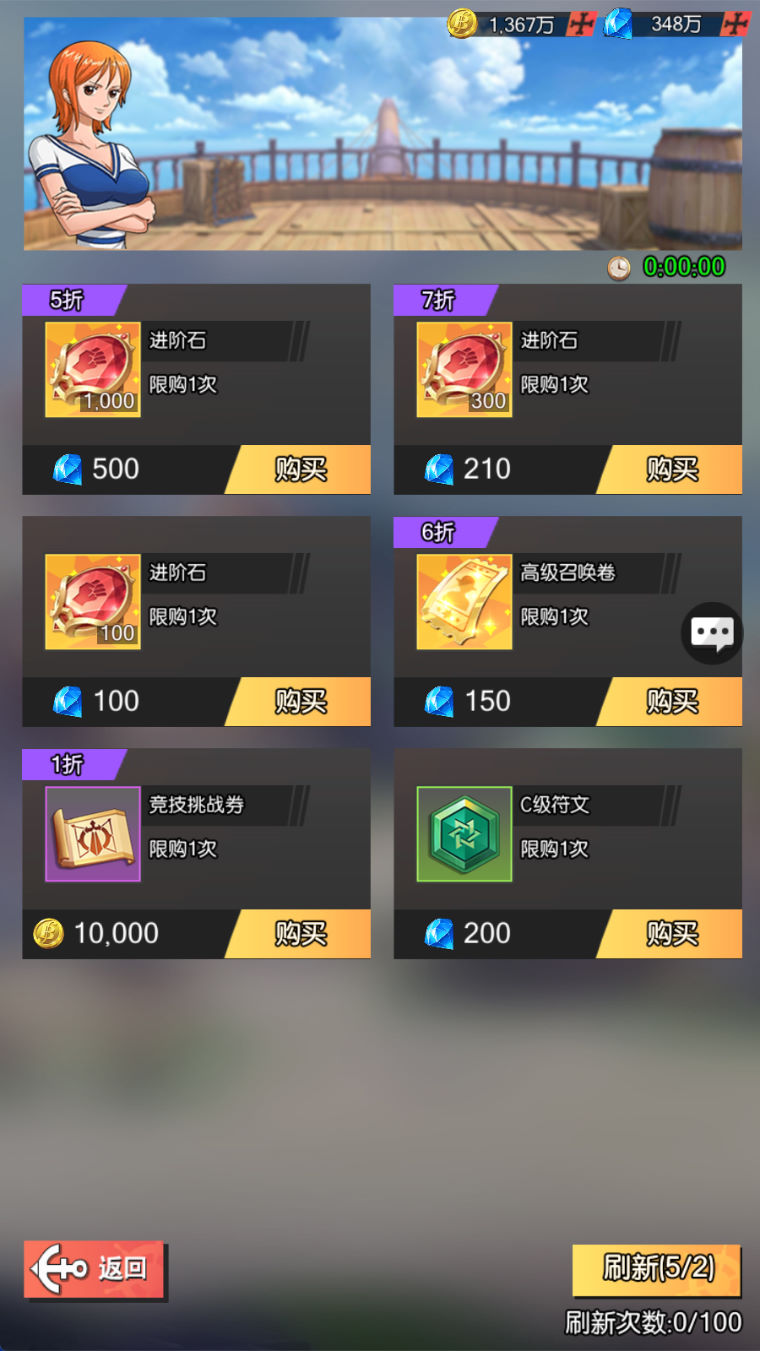
Task: Buy the advanced summon scroll for 150 diamonds
Action: click(670, 701)
